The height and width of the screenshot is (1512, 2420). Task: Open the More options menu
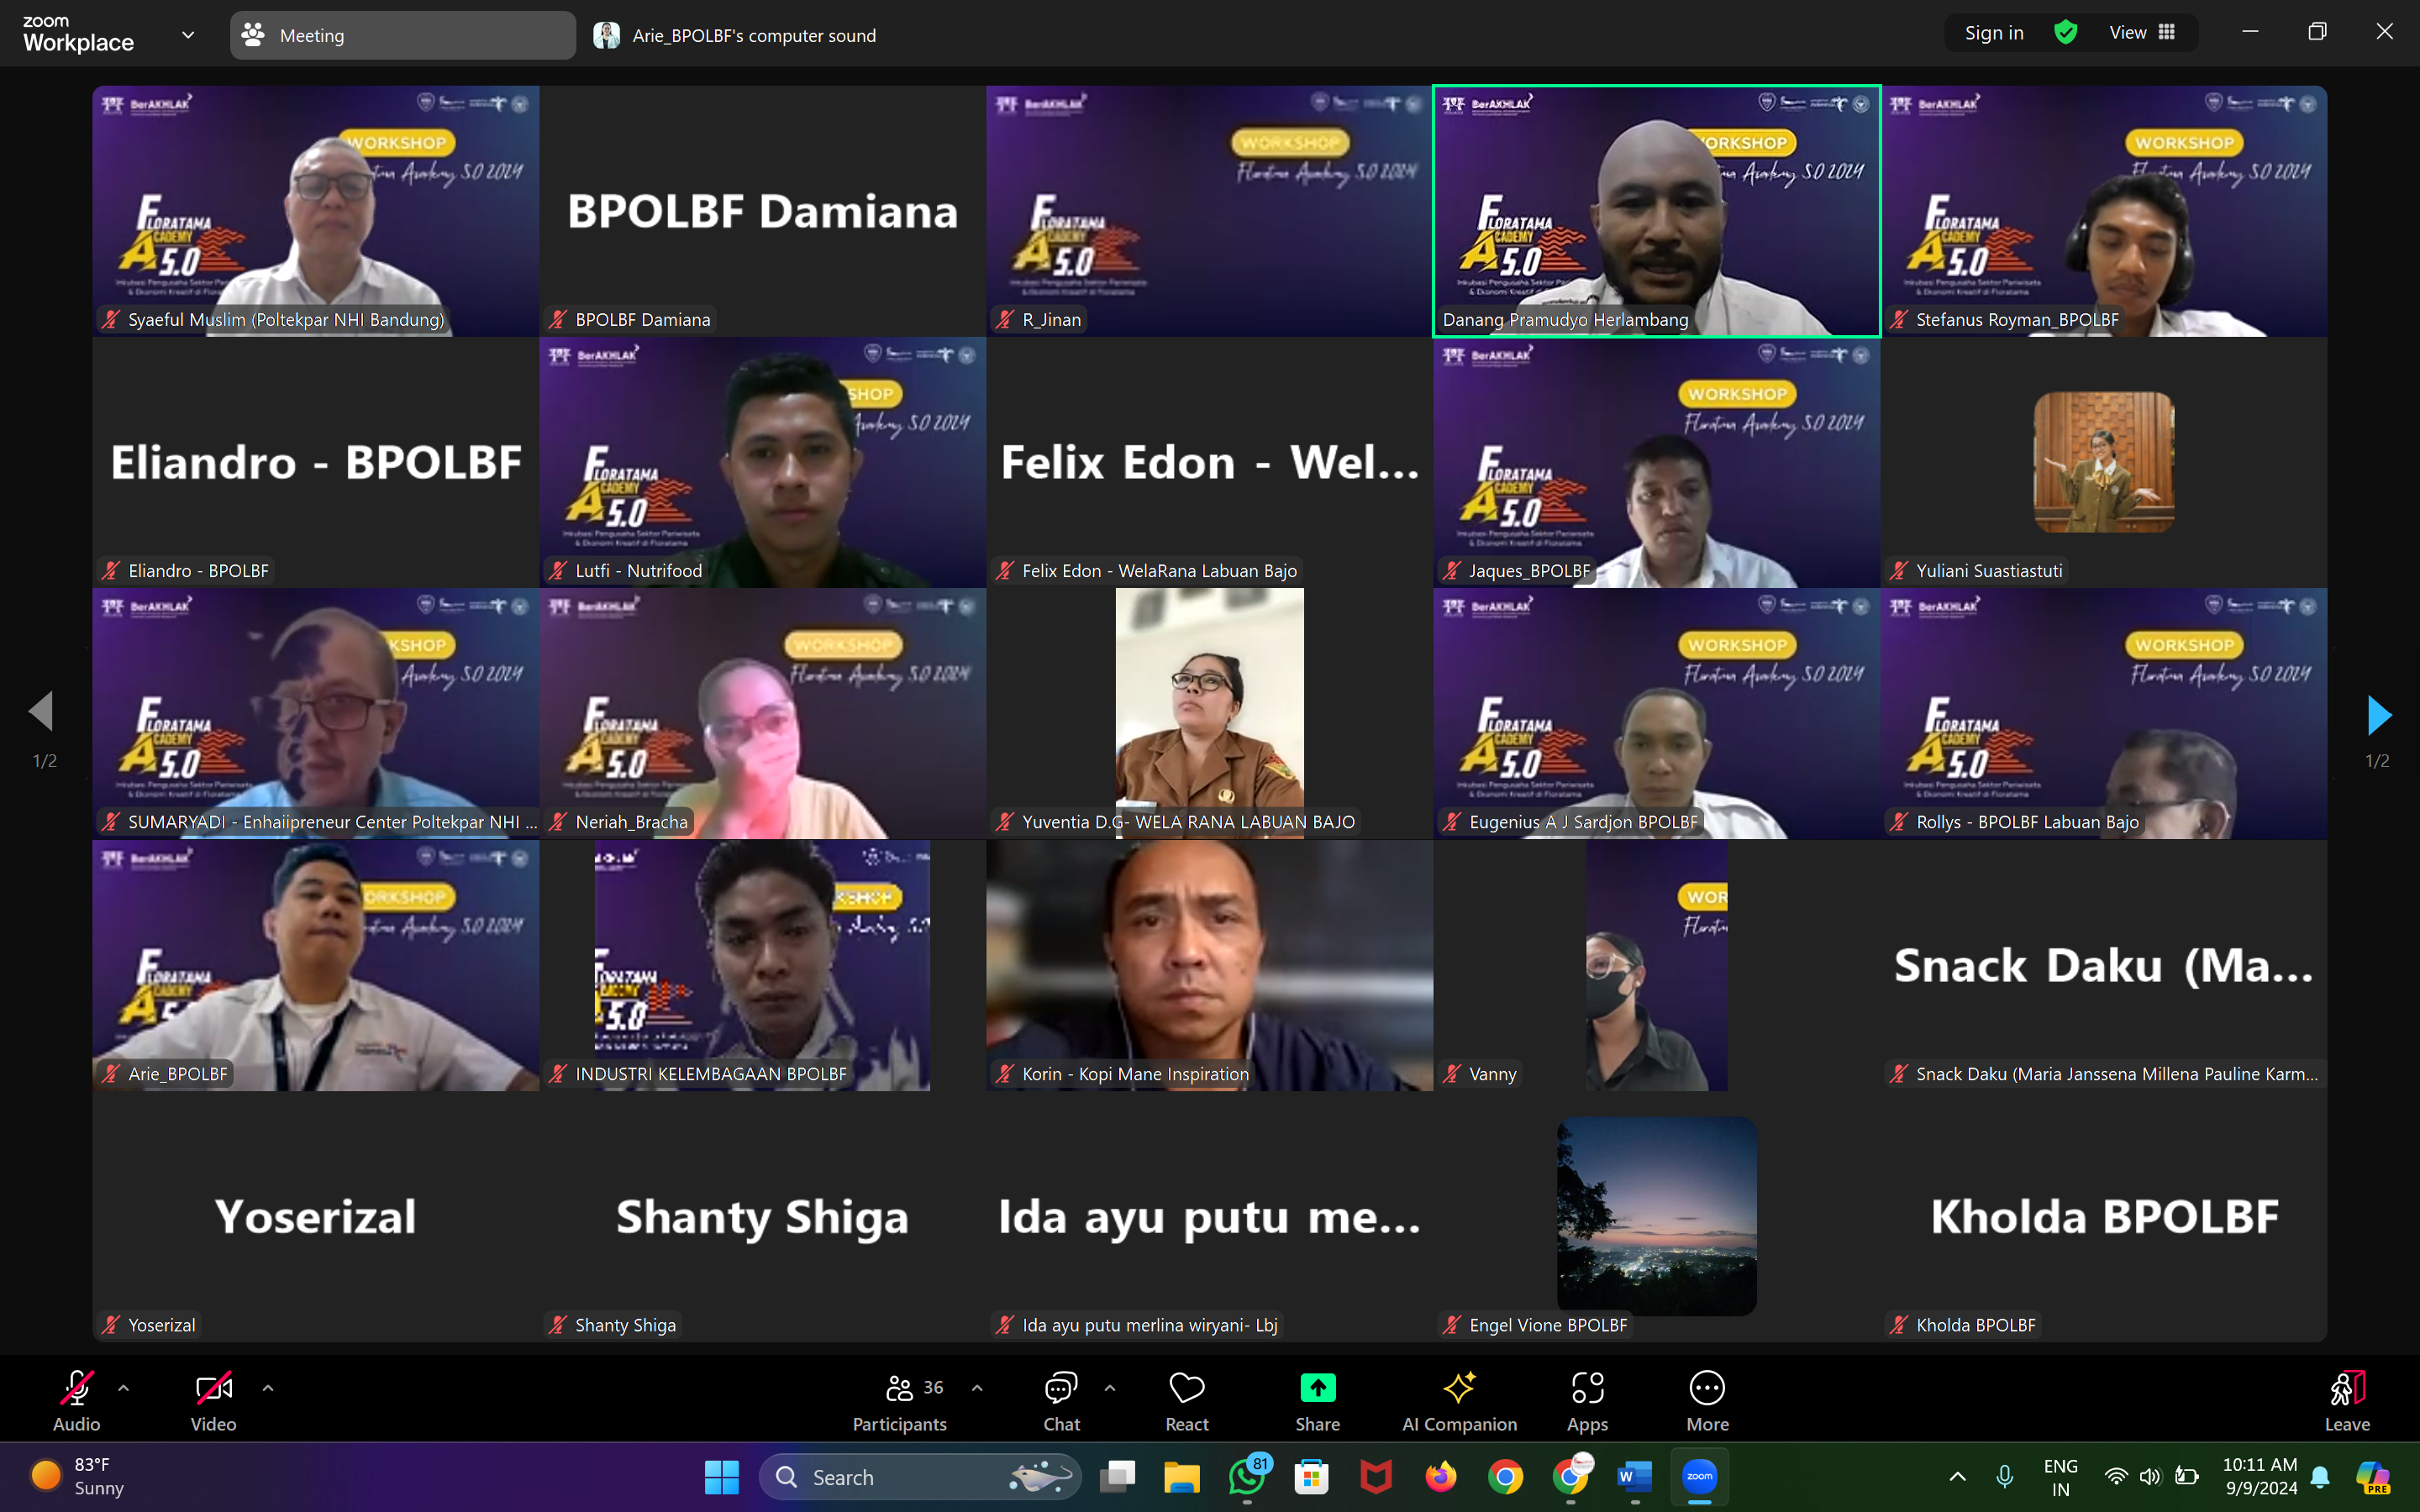click(x=1707, y=1400)
